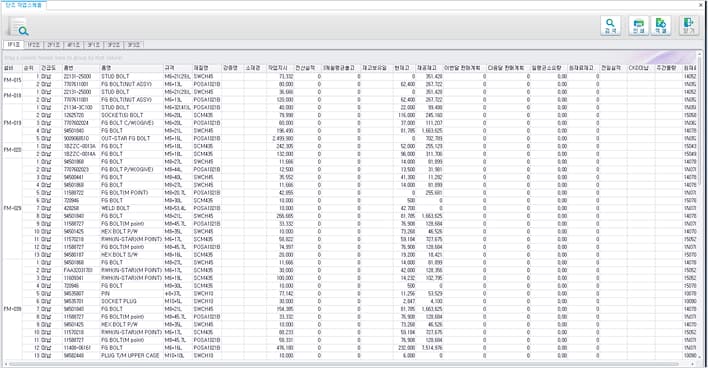Export the grid with the Excel icon
Viewport: 708px width, 368px height.
coord(661,26)
